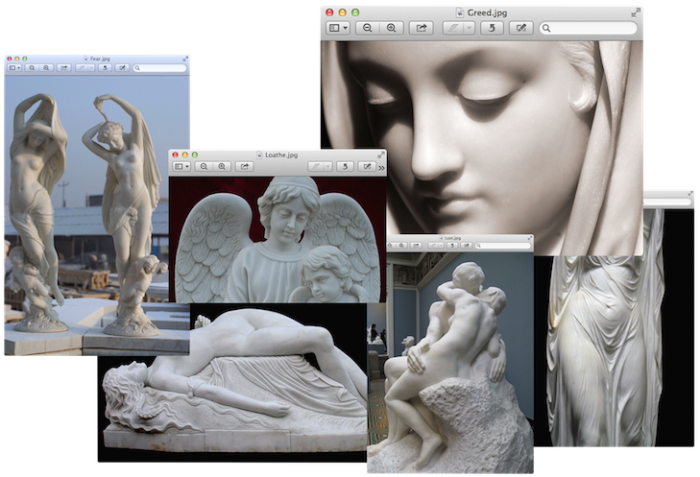Viewport: 700px width, 477px height.
Task: Rotate the Greed.jpg image
Action: pos(491,28)
